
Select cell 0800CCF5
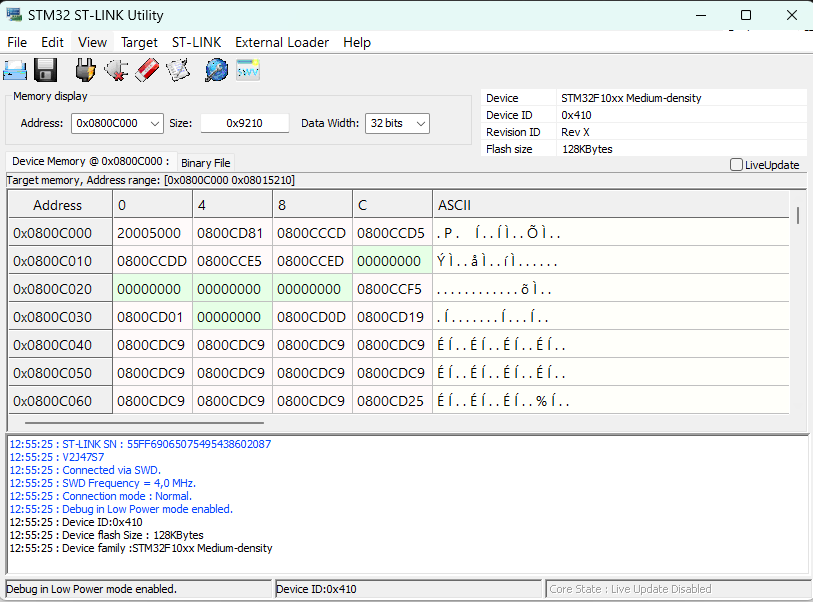pos(393,289)
